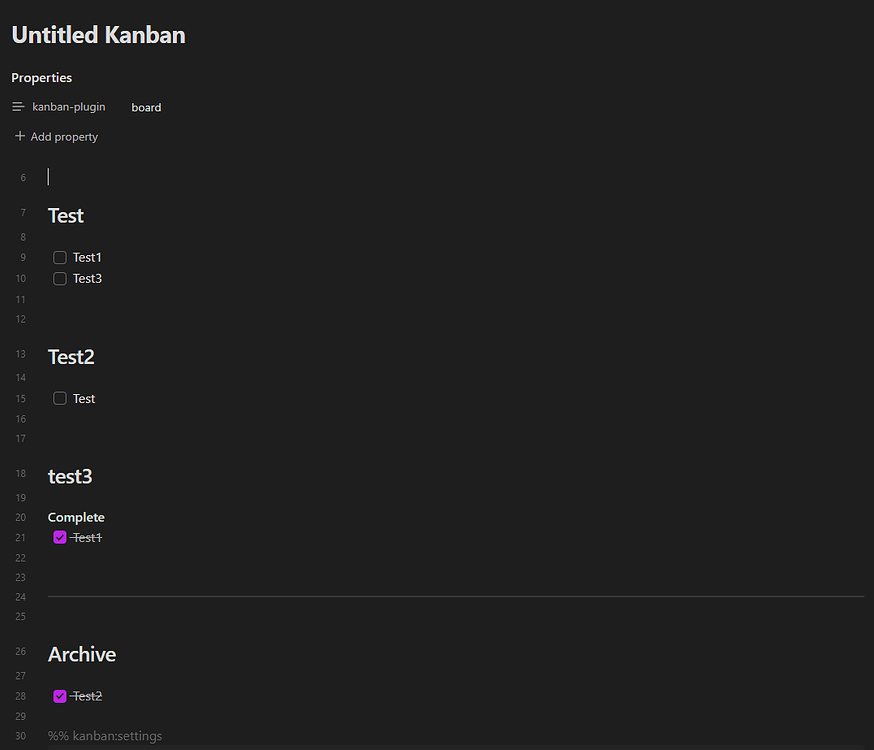
Task: Click the Test2 heading text
Action: (x=70, y=356)
